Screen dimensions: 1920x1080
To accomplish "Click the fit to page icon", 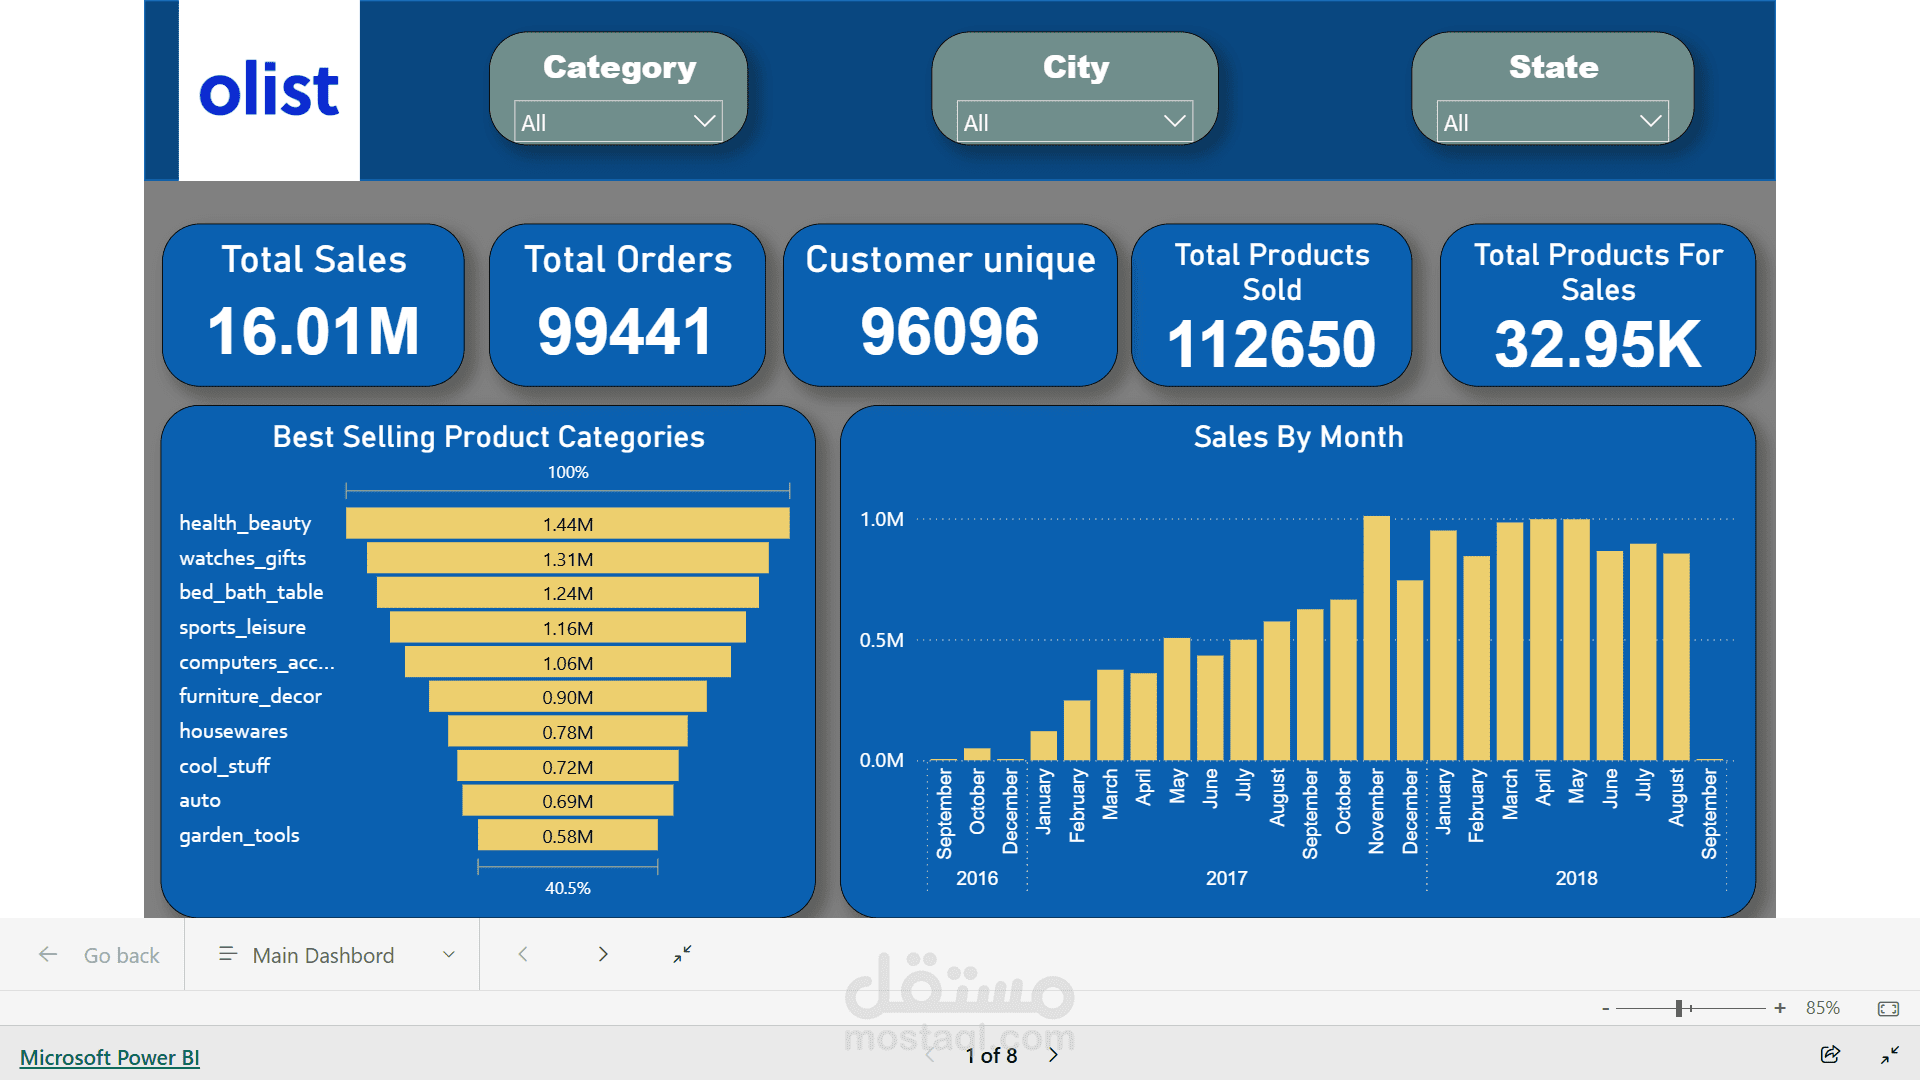I will pyautogui.click(x=1888, y=1008).
